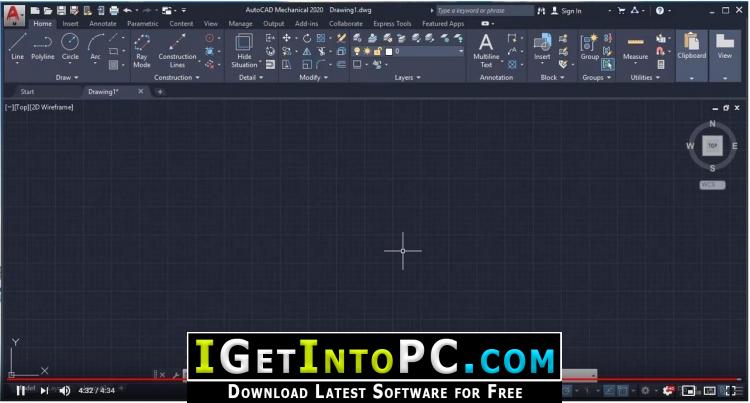Click the Save quick-access icon

point(61,10)
